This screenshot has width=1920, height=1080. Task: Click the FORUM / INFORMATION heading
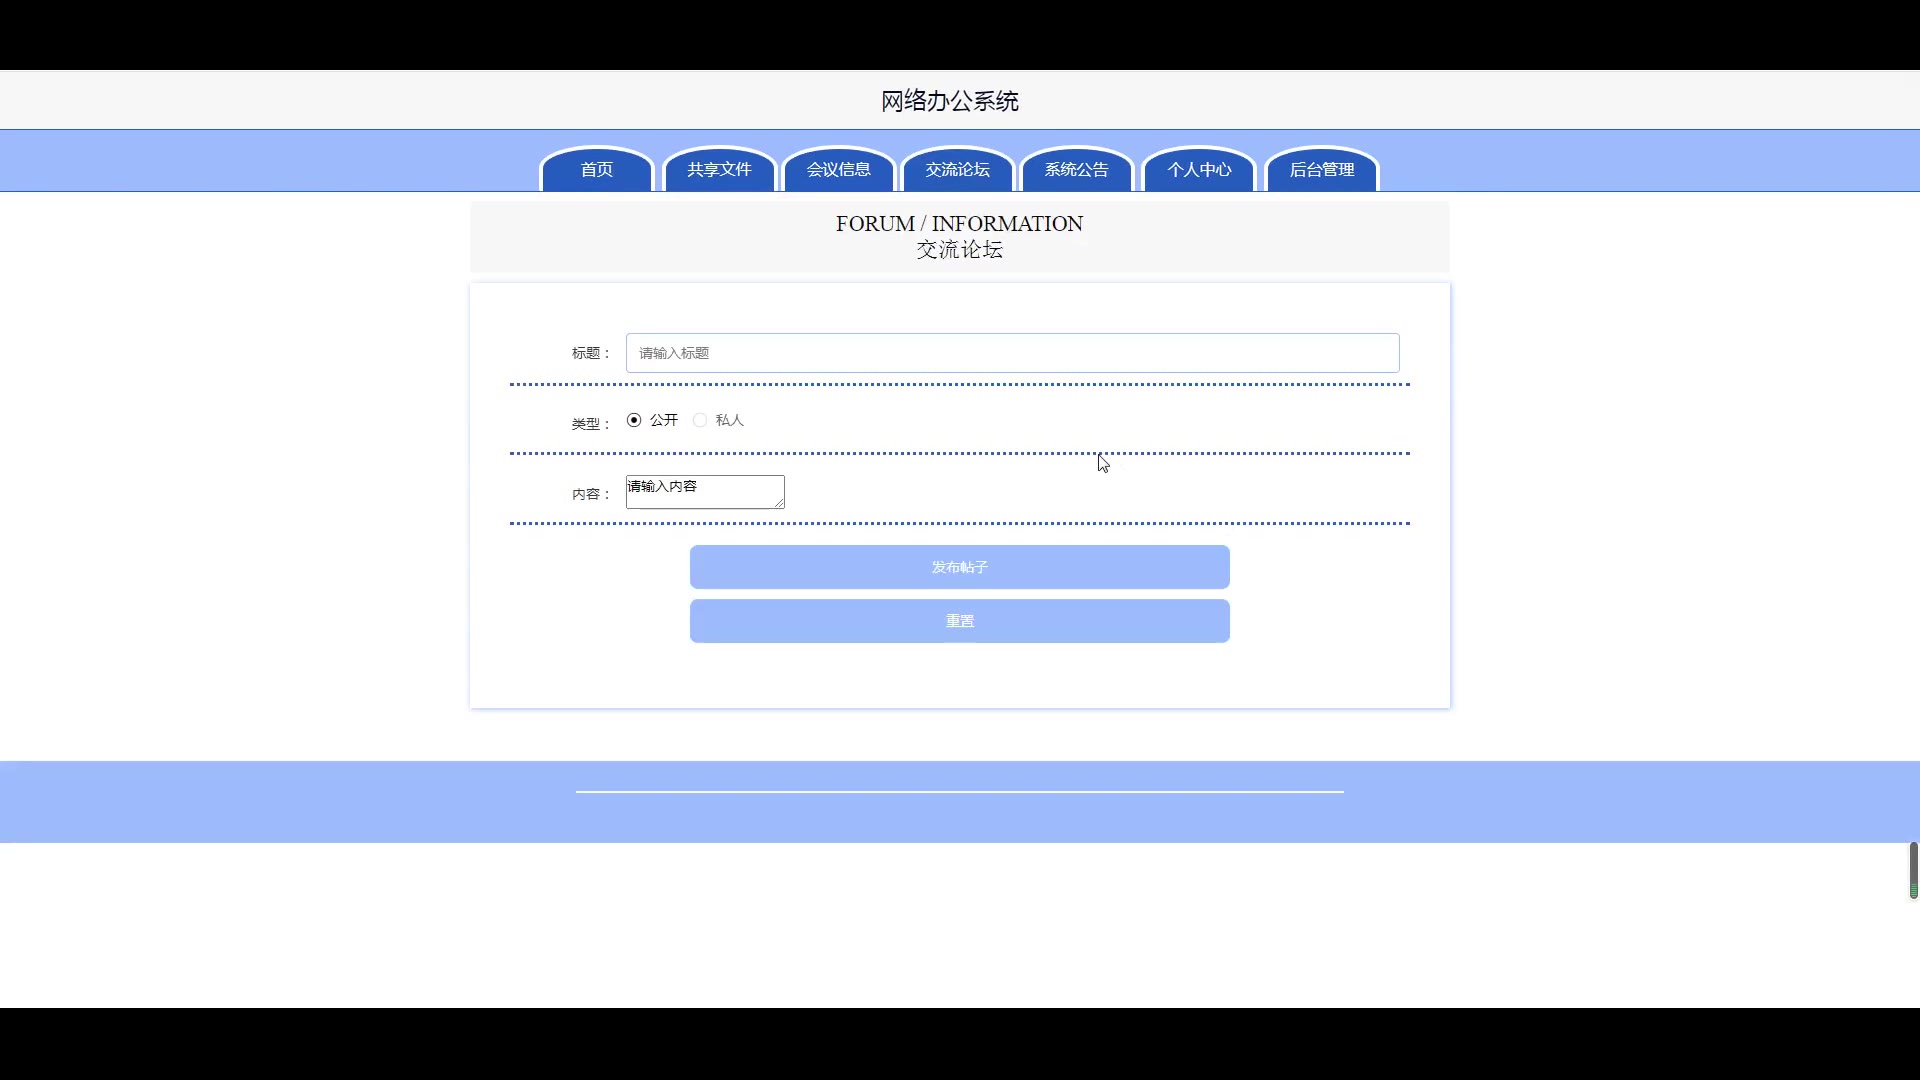point(959,224)
